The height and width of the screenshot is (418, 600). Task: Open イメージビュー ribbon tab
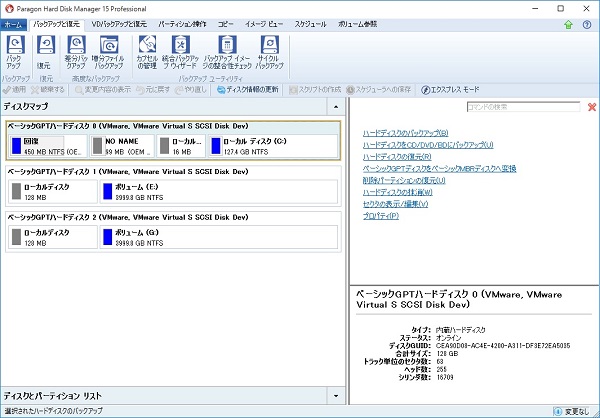pyautogui.click(x=264, y=24)
